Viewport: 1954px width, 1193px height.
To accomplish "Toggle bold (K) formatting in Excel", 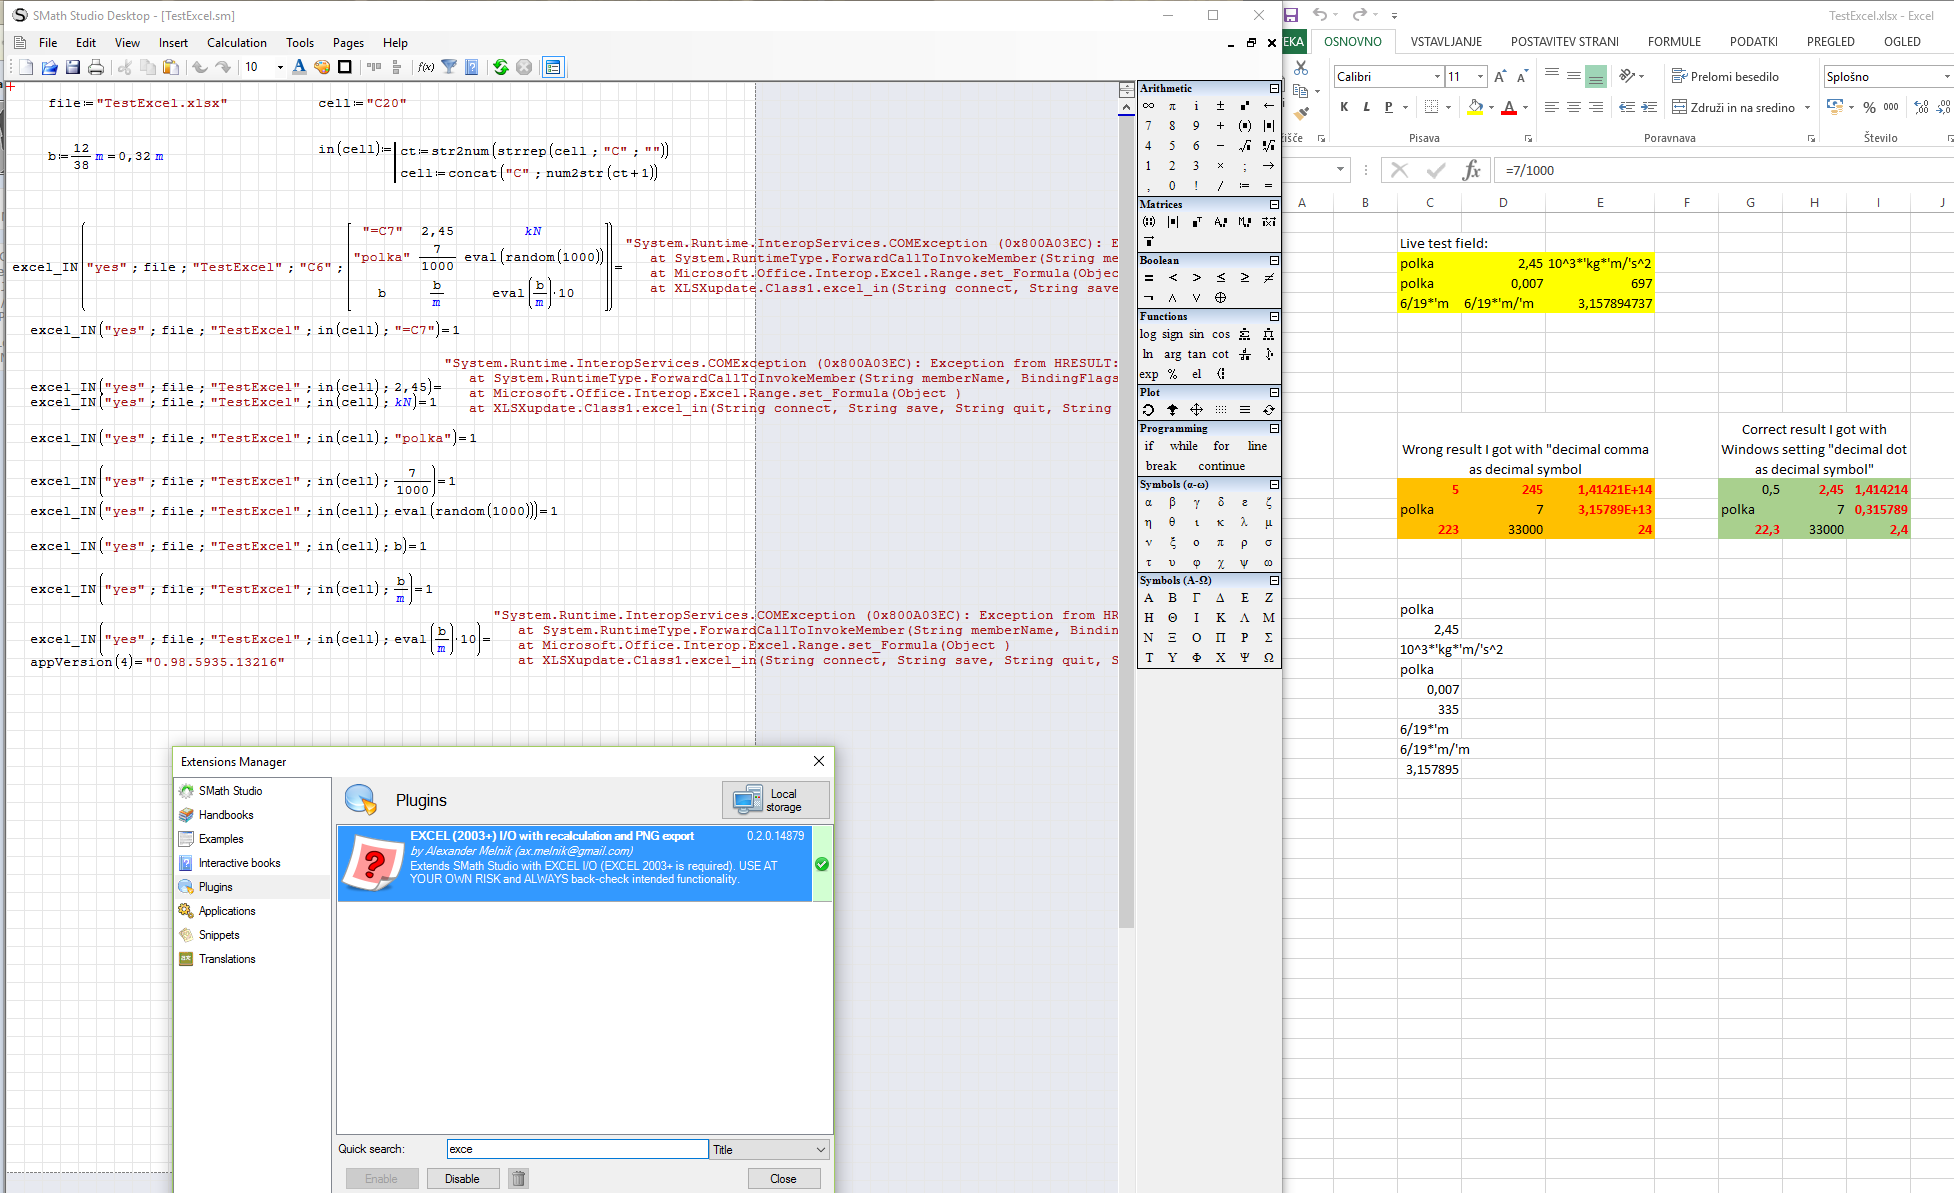I will click(x=1344, y=107).
